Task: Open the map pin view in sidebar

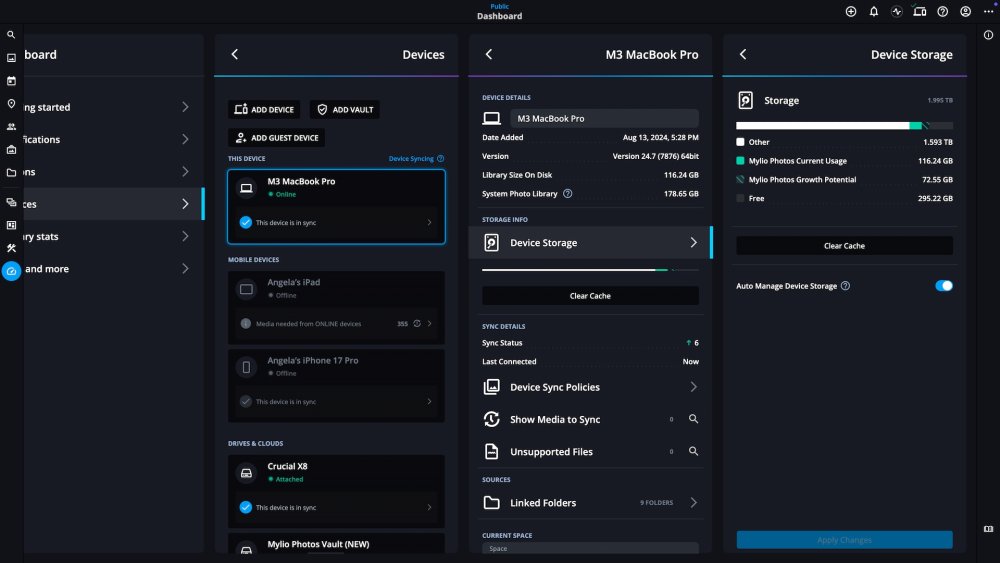Action: tap(11, 104)
